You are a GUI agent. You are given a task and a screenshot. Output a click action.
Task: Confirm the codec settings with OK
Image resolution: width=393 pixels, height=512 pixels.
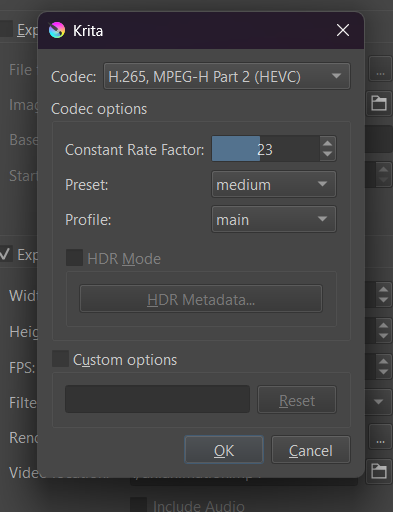(224, 450)
